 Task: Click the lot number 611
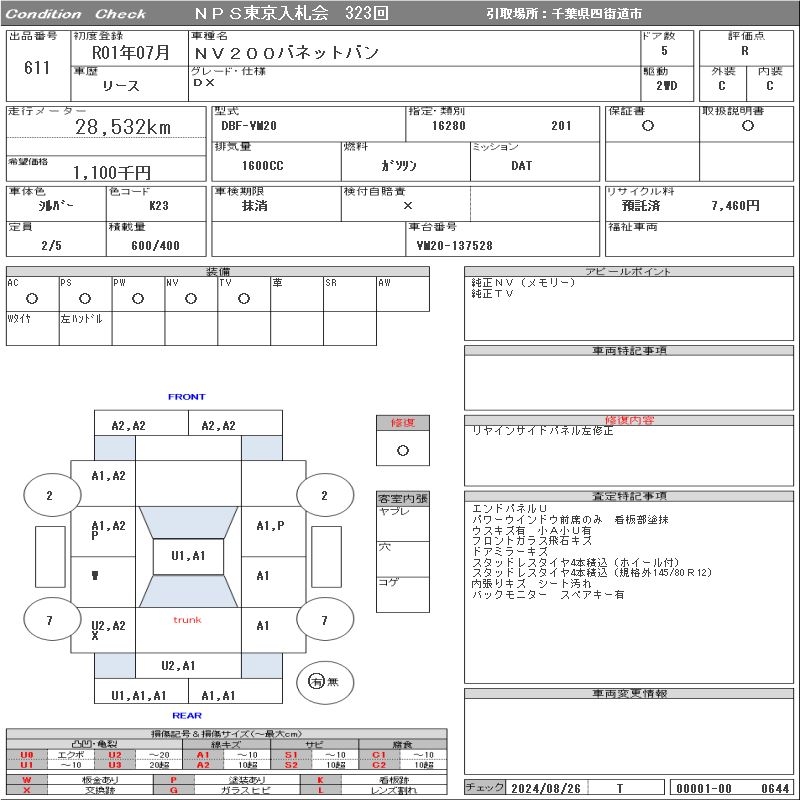(37, 67)
